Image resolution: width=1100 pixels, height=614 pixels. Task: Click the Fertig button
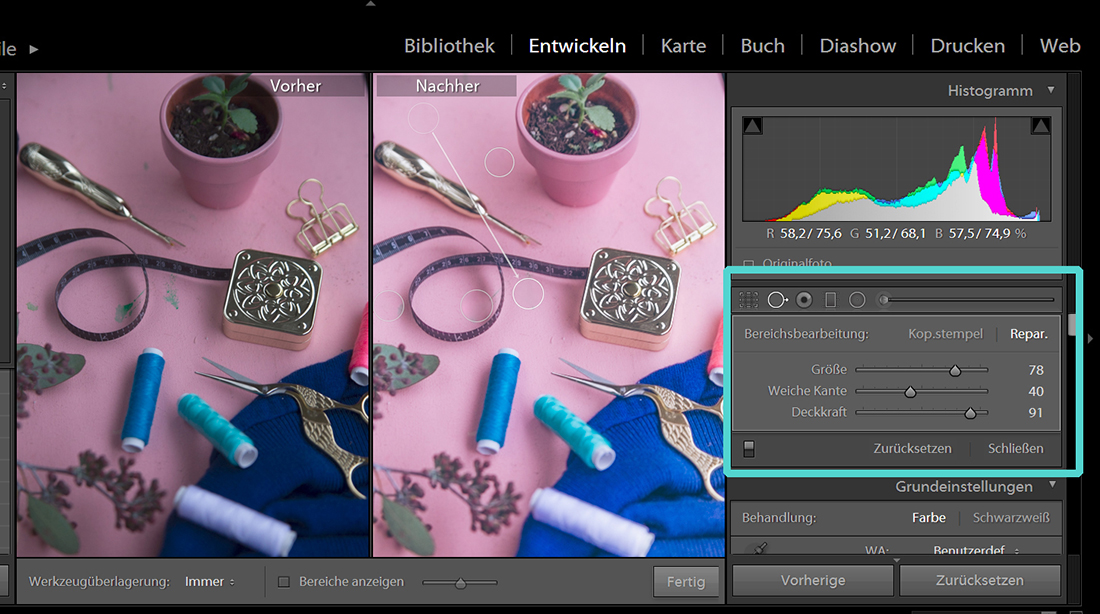click(x=686, y=582)
